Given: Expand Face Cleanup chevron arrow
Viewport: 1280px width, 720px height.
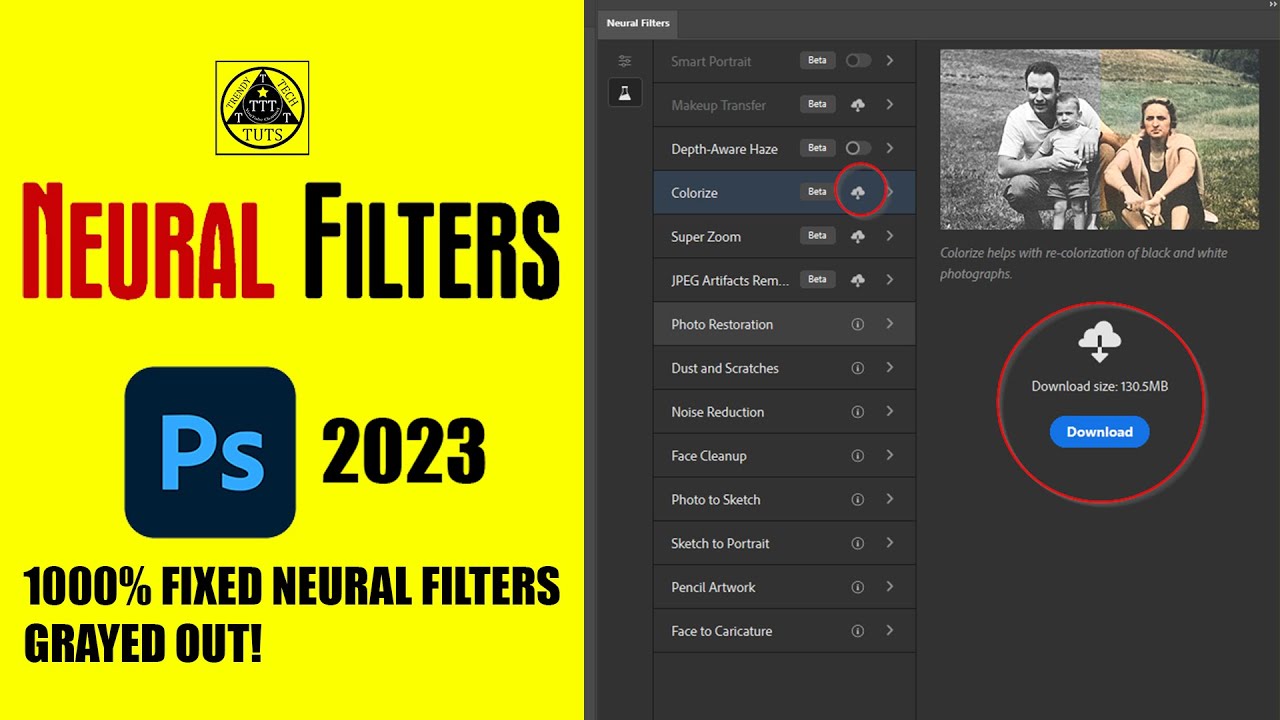Looking at the screenshot, I should tap(889, 456).
